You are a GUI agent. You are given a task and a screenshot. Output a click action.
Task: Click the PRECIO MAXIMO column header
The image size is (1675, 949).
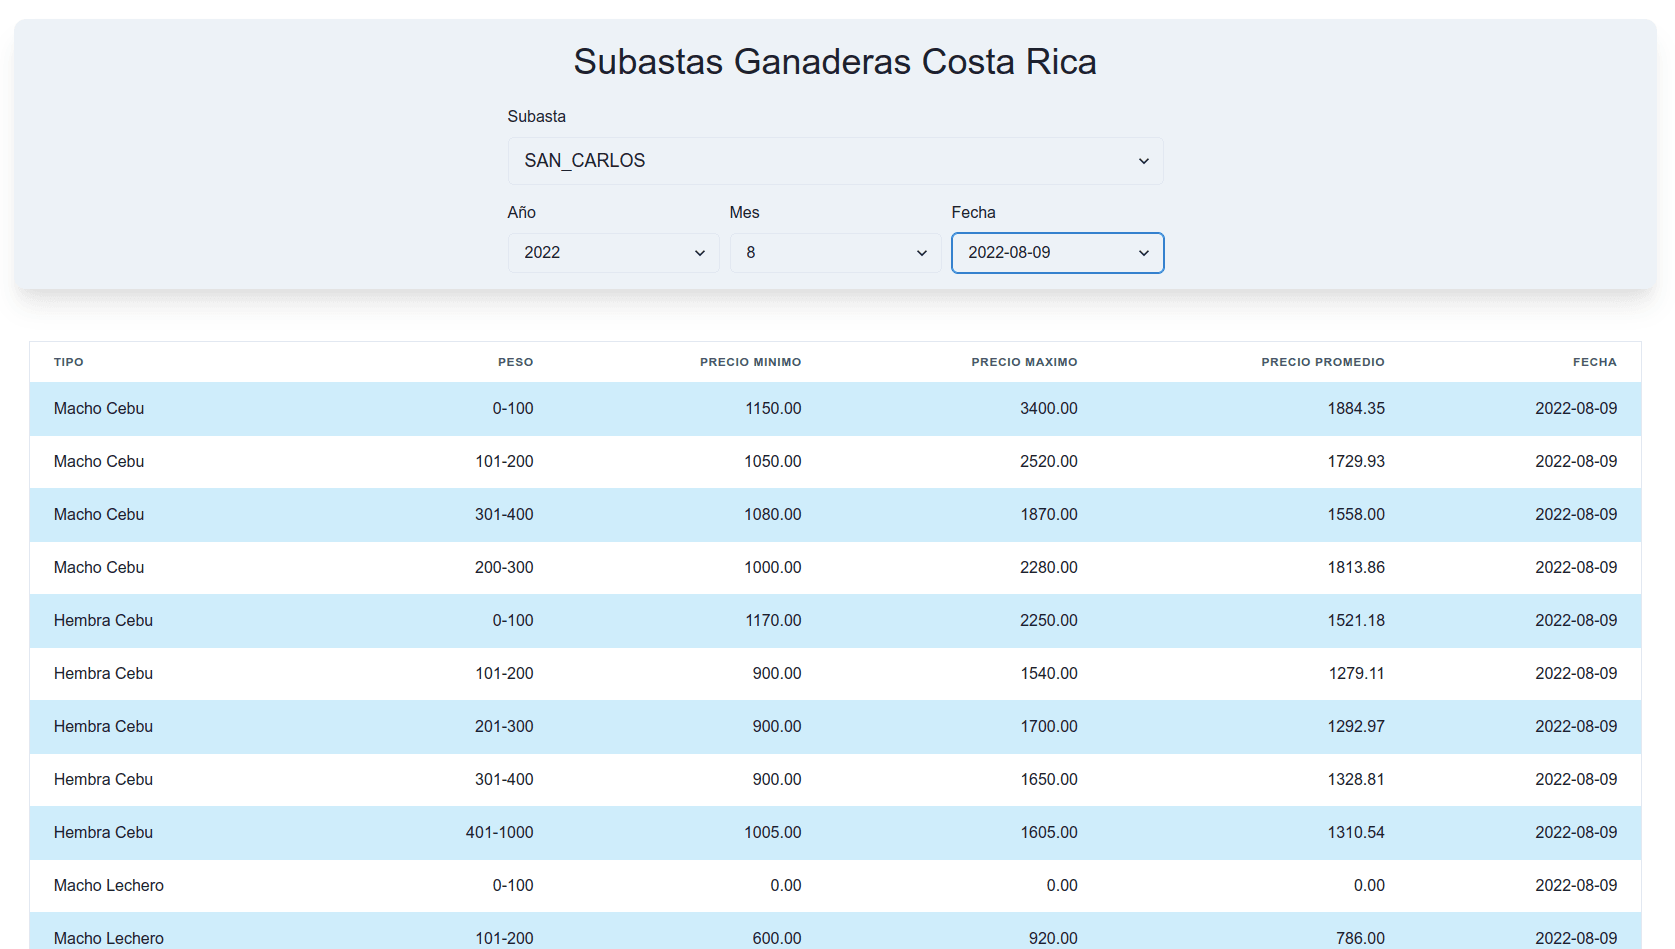coord(1024,362)
